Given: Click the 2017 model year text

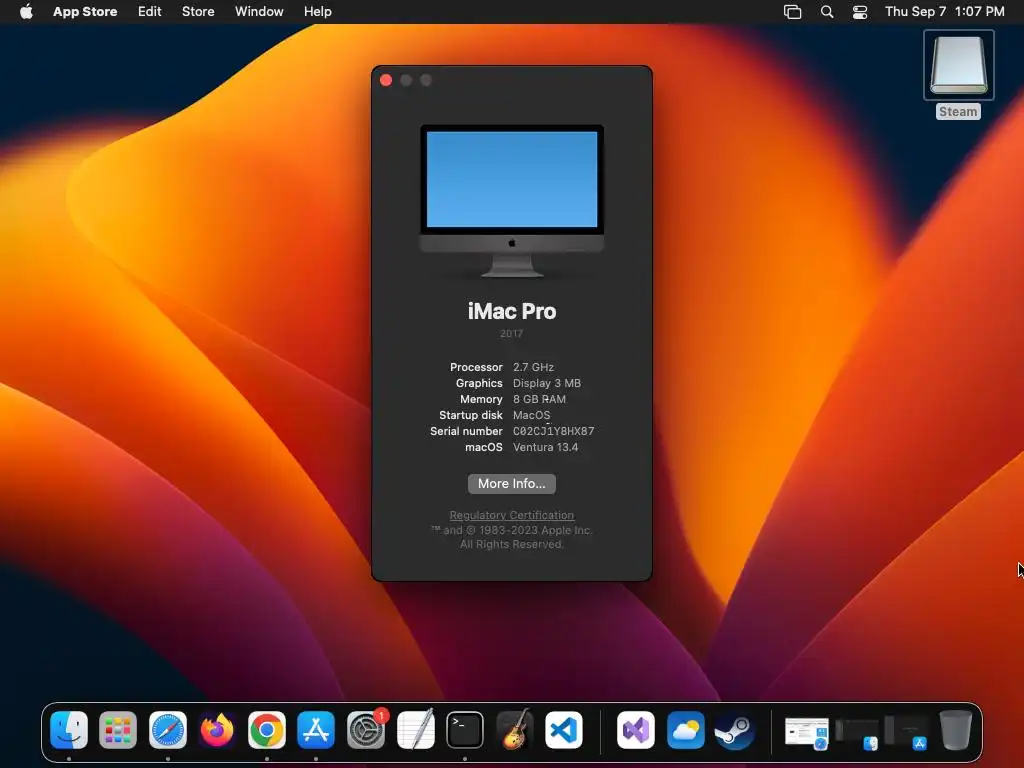Looking at the screenshot, I should (511, 334).
